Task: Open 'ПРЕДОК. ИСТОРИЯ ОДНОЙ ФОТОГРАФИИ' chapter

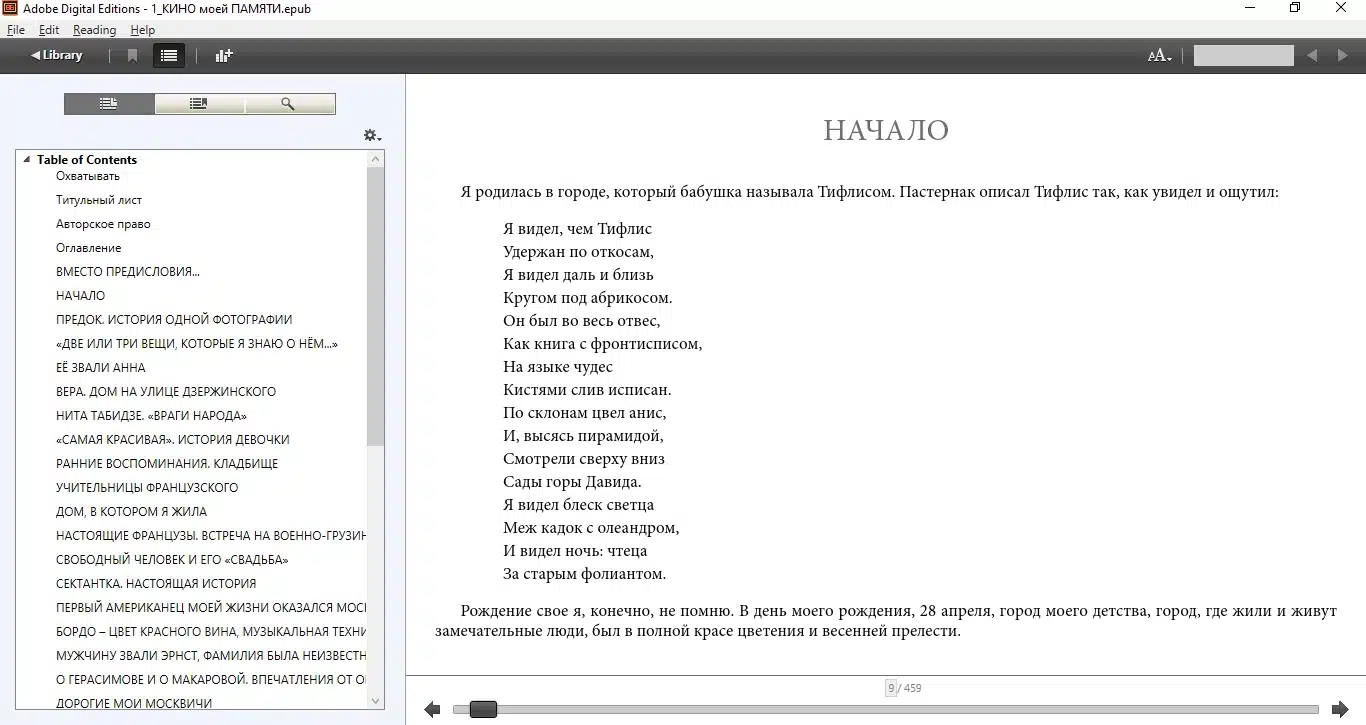Action: click(x=174, y=320)
